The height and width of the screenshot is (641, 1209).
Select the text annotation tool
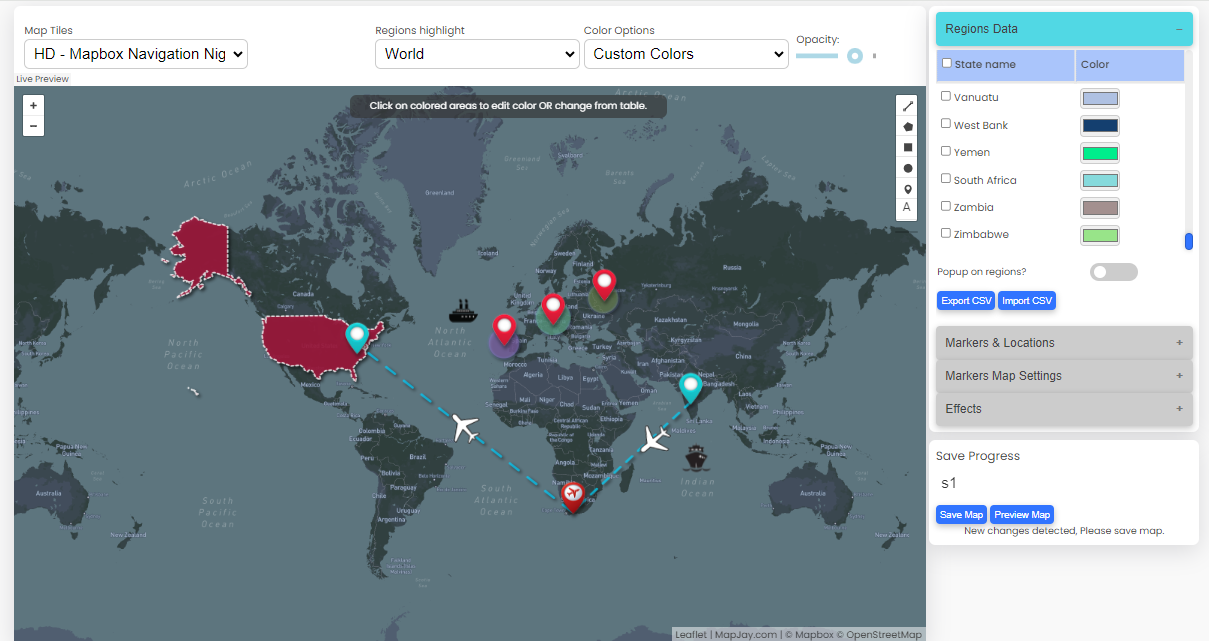[x=907, y=208]
